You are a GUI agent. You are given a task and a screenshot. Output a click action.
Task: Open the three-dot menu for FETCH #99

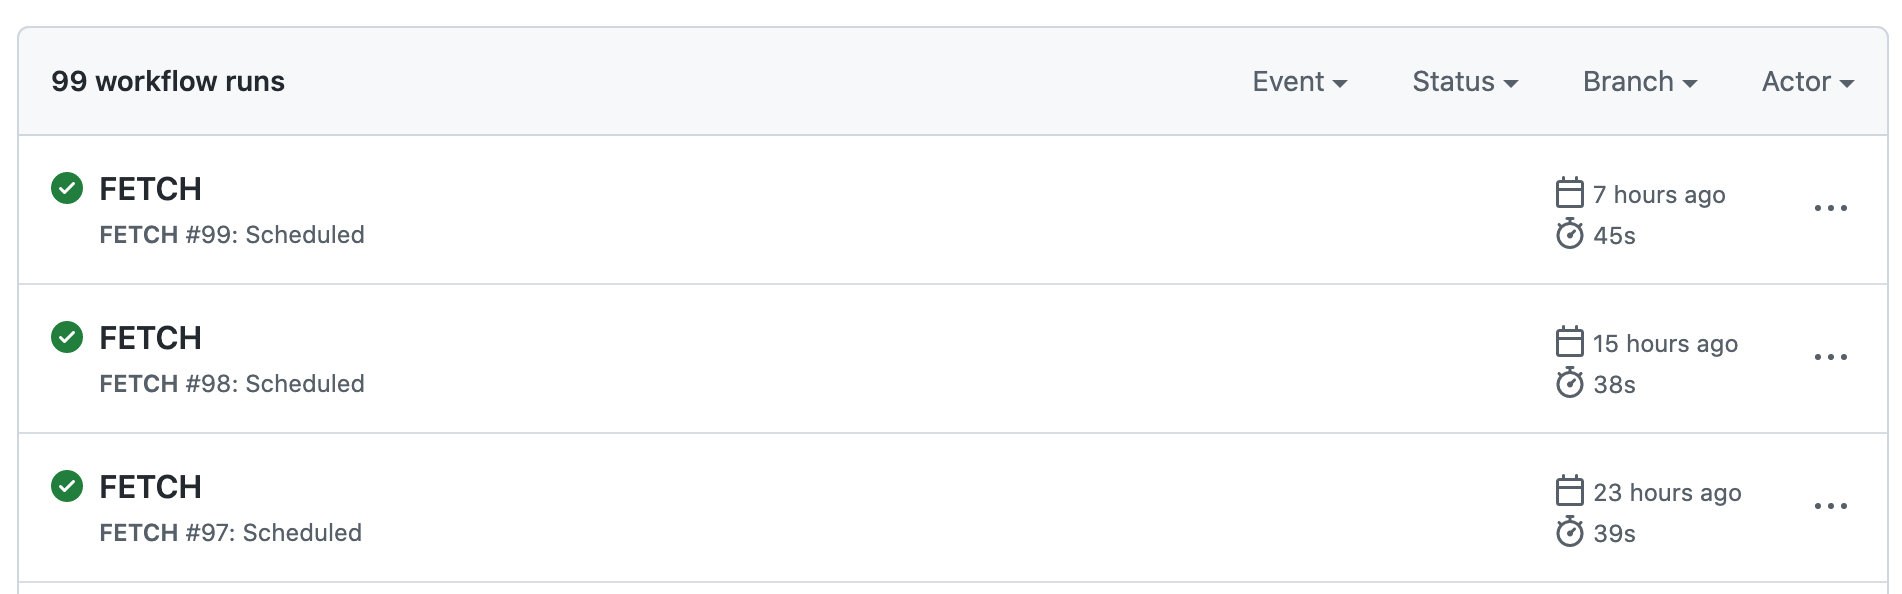1830,208
